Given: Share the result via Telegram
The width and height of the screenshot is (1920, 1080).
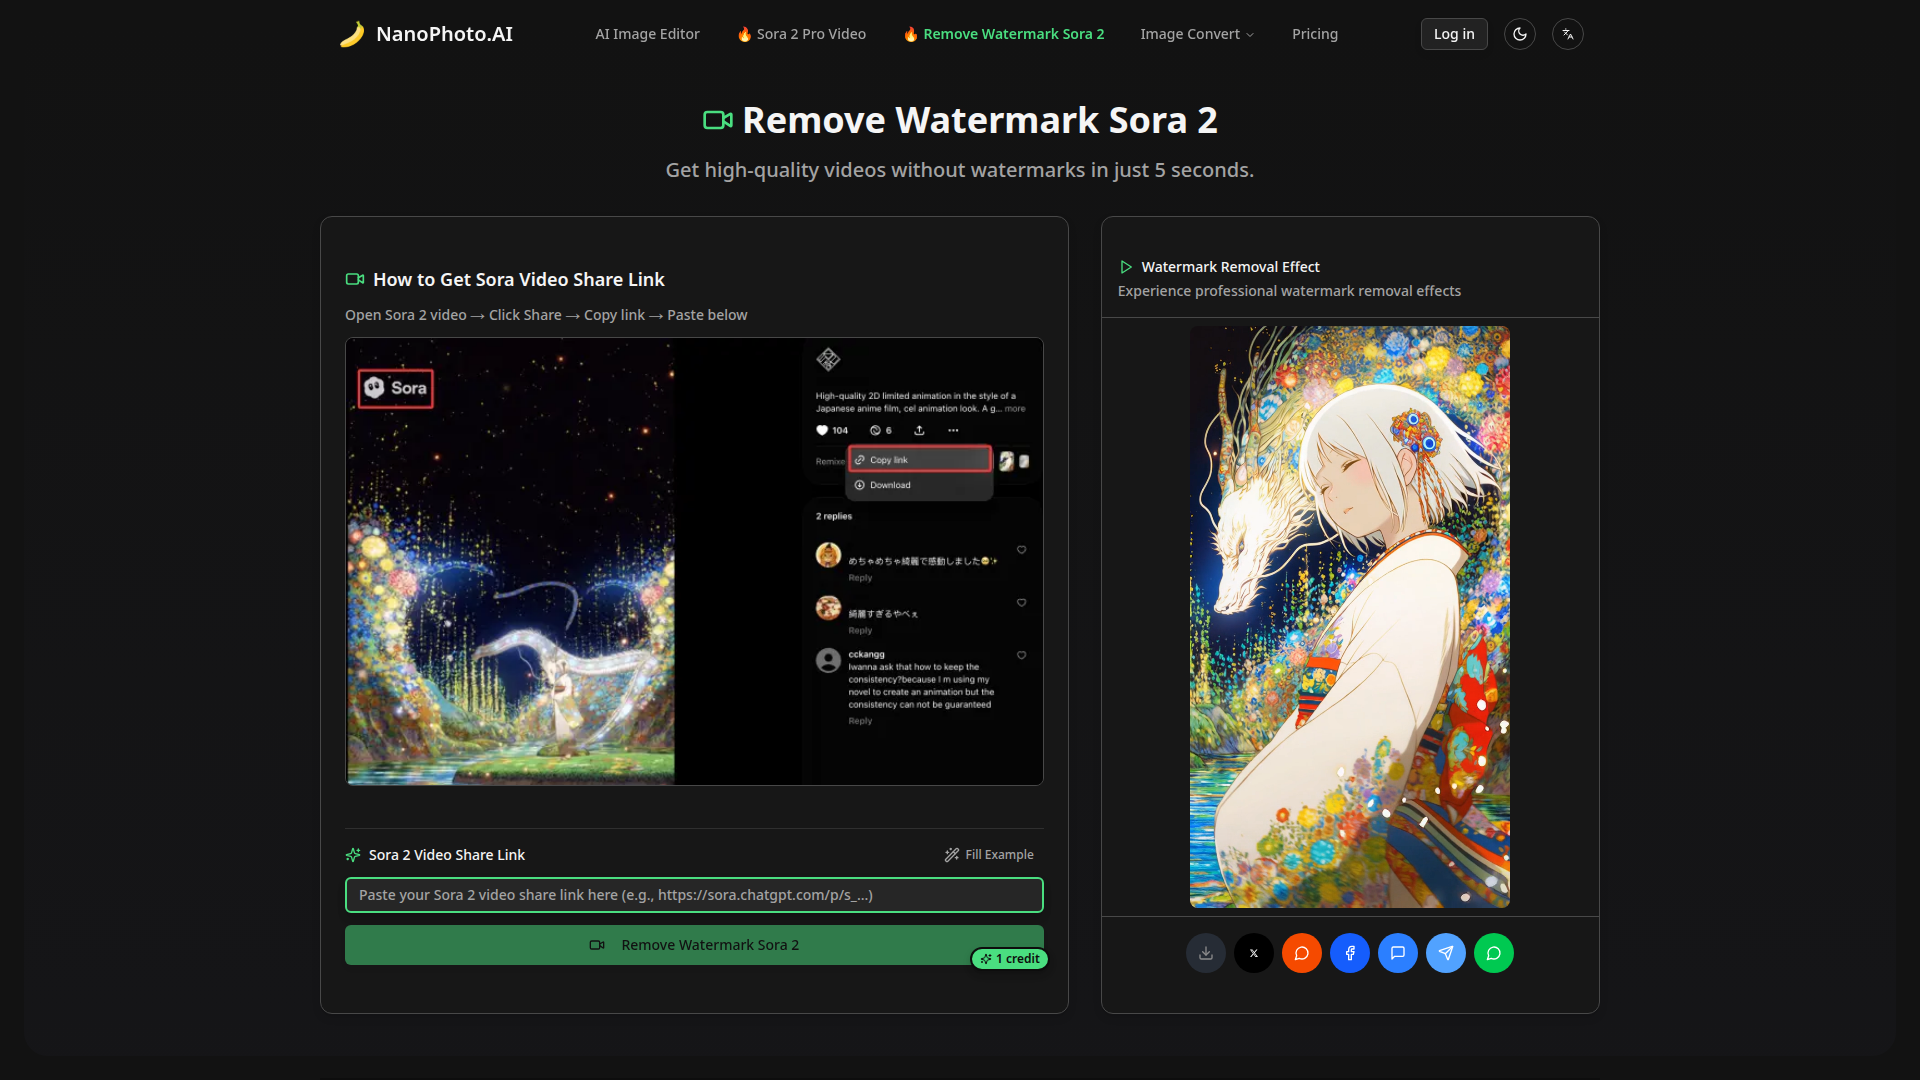Looking at the screenshot, I should pyautogui.click(x=1445, y=953).
